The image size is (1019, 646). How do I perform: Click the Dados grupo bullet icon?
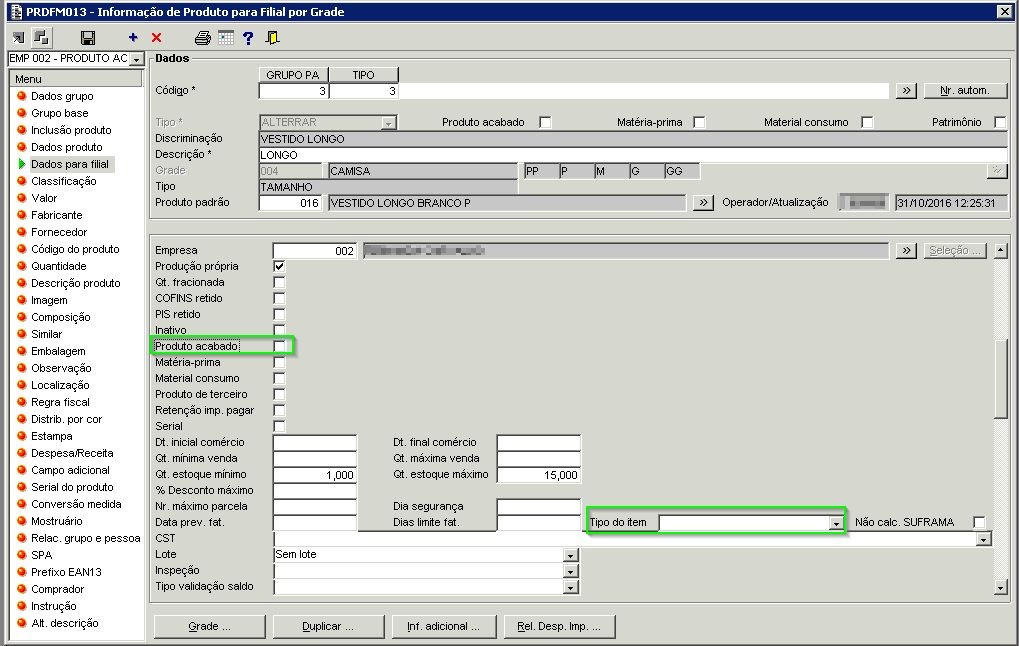pos(21,96)
